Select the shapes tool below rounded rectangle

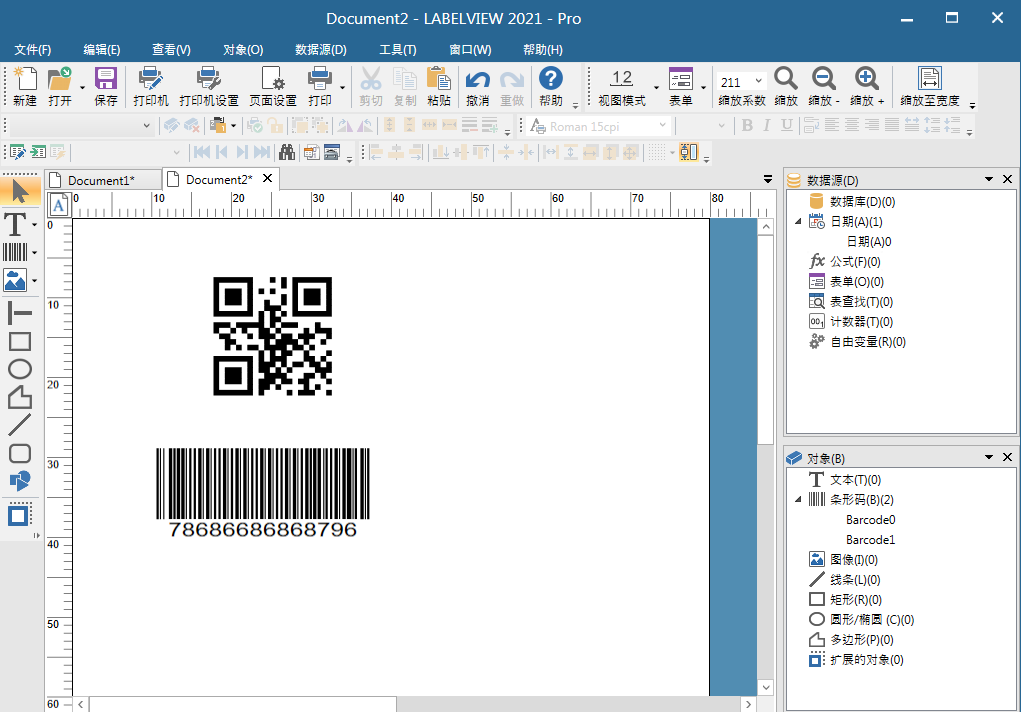[20, 481]
